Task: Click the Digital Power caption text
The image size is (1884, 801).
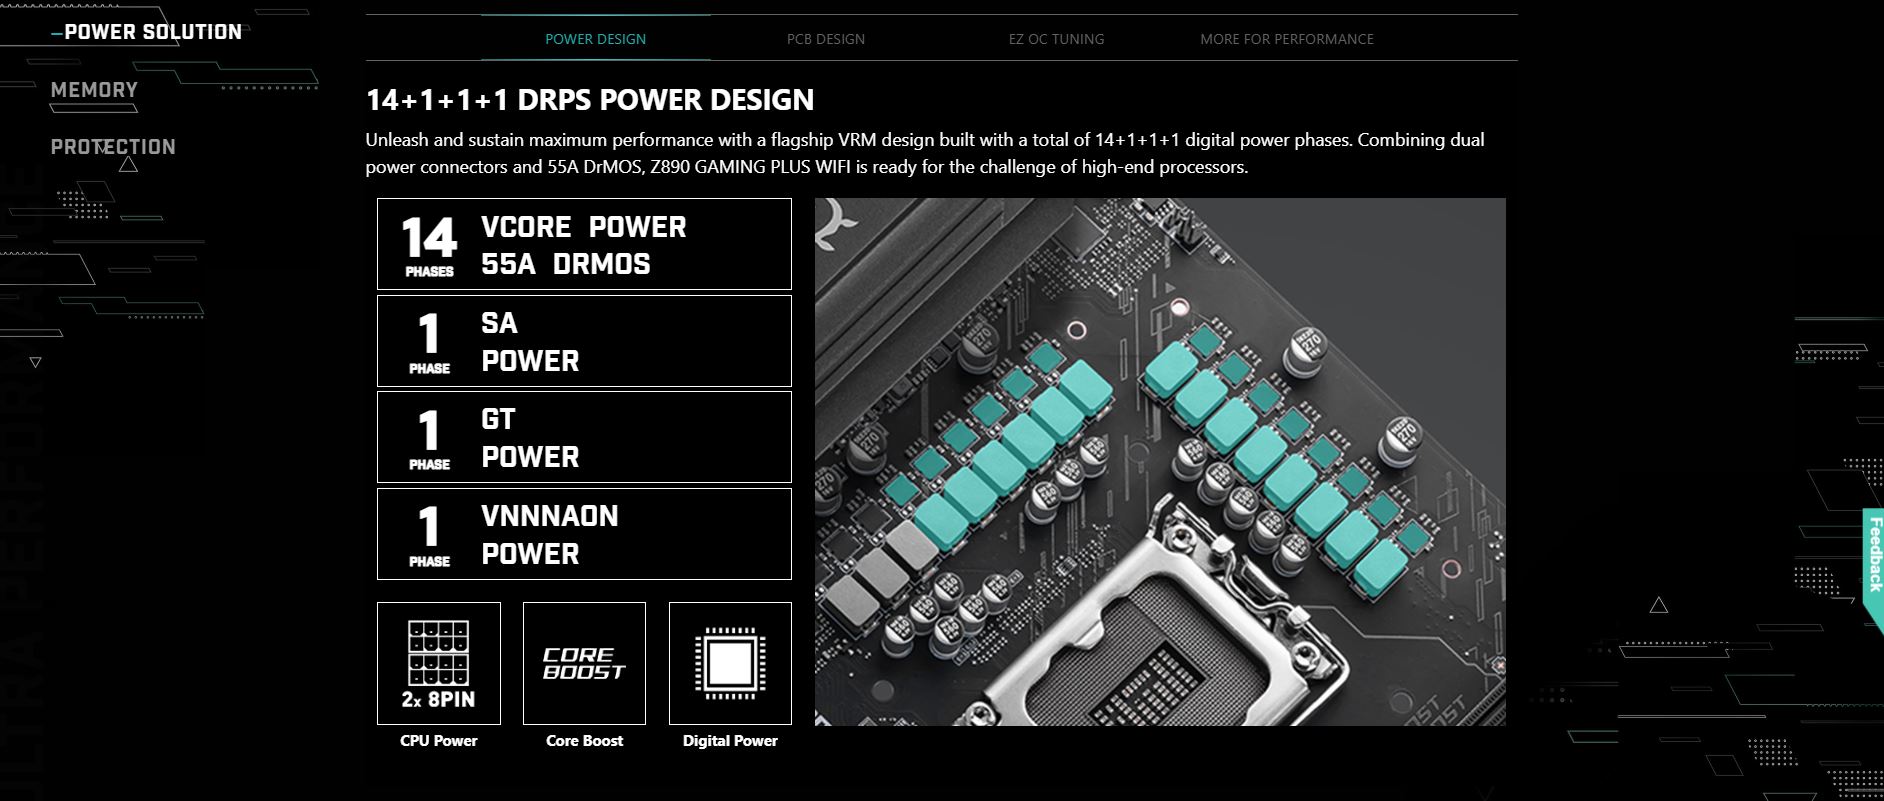Action: click(x=730, y=741)
